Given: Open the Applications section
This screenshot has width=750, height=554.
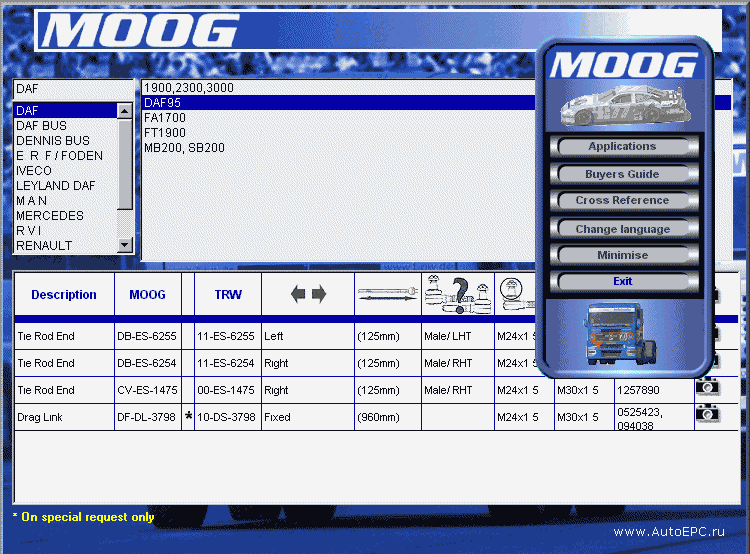Looking at the screenshot, I should pos(624,146).
